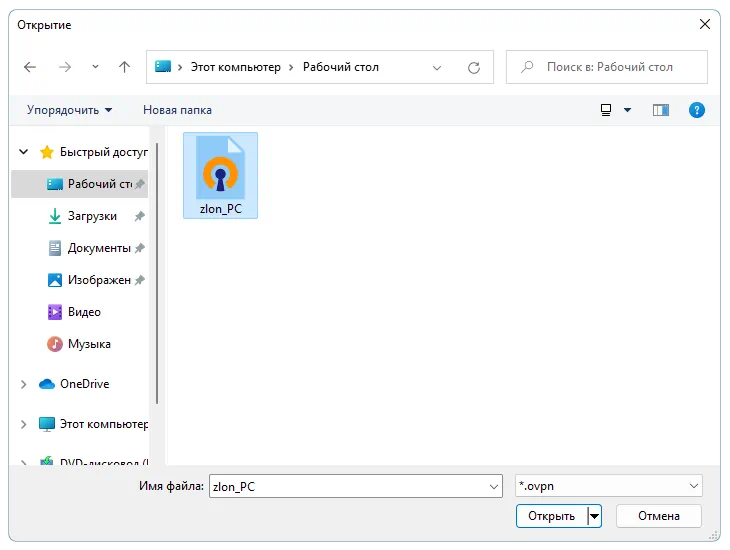730x550 pixels.
Task: Click Новая папка to create folder
Action: 177,110
